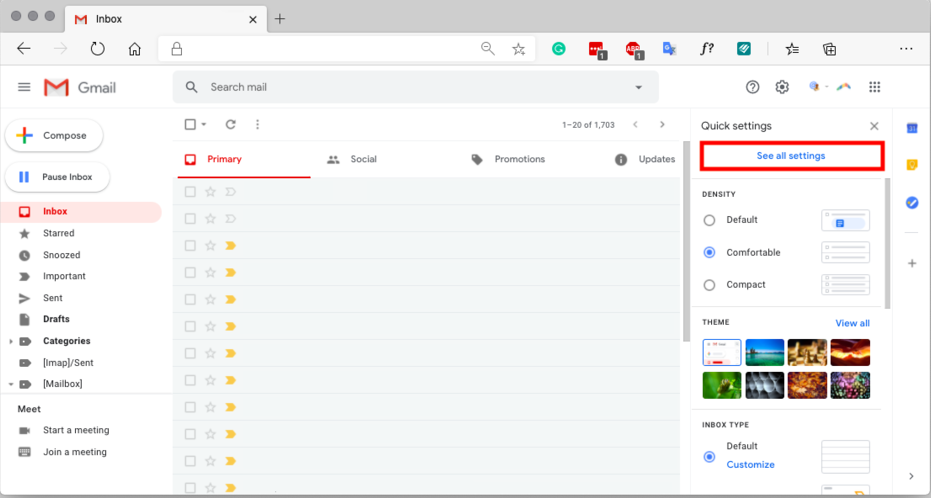
Task: Tick the second email row checkbox
Action: [x=190, y=219]
